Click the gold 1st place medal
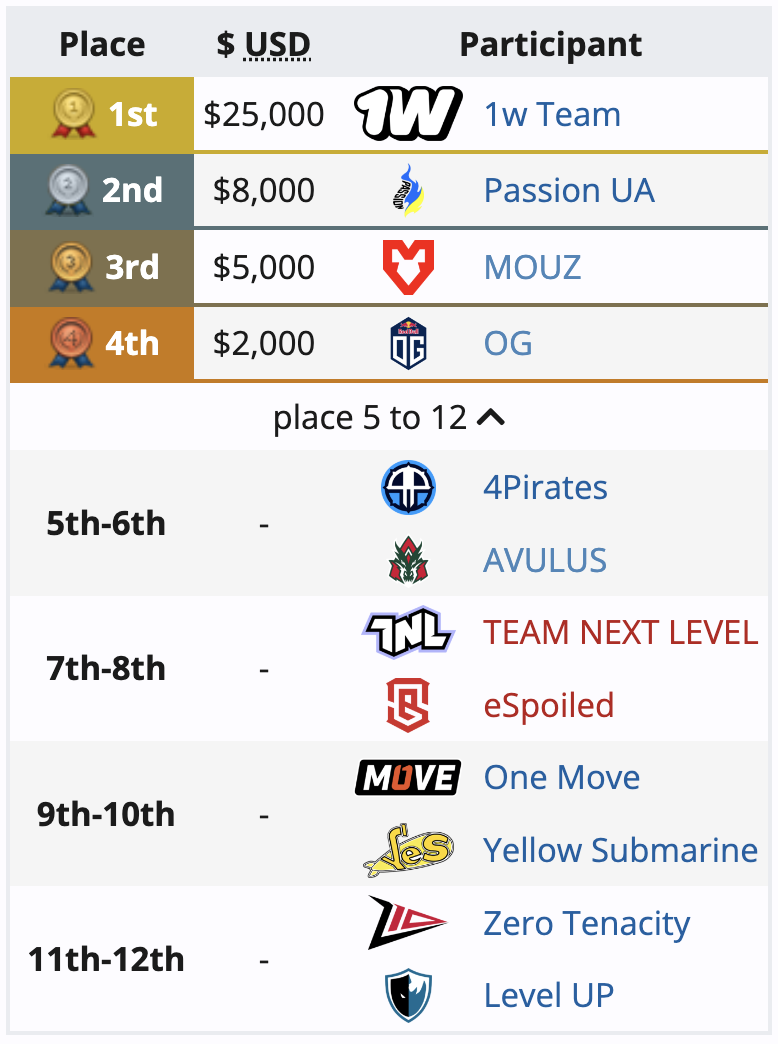 click(x=73, y=114)
